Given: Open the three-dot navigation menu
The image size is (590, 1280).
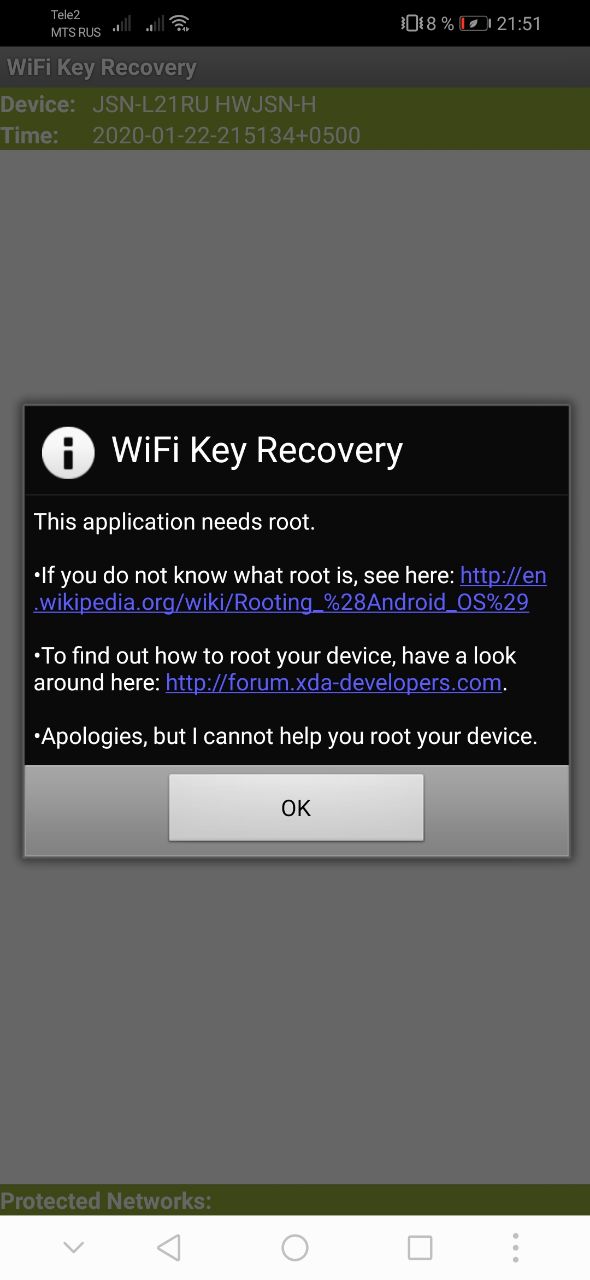Looking at the screenshot, I should [x=515, y=1247].
